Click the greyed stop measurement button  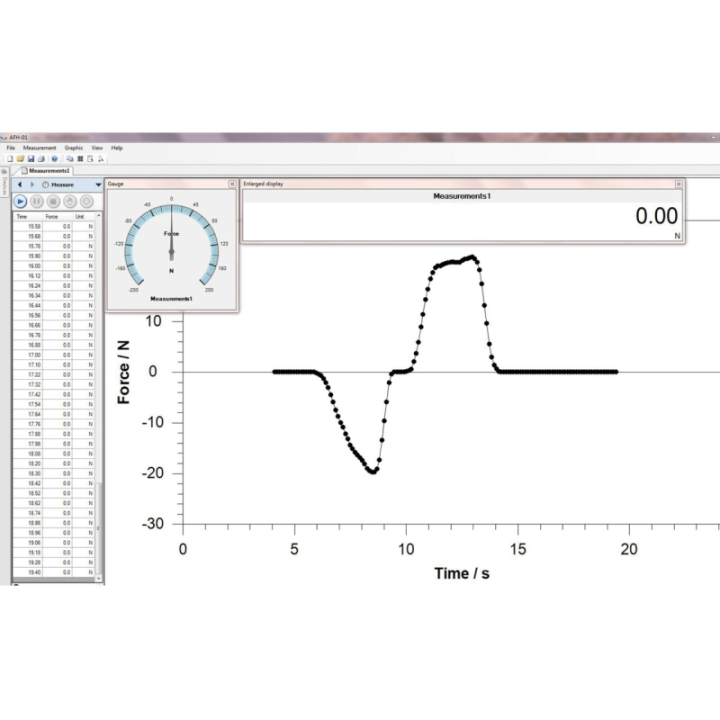(x=53, y=202)
